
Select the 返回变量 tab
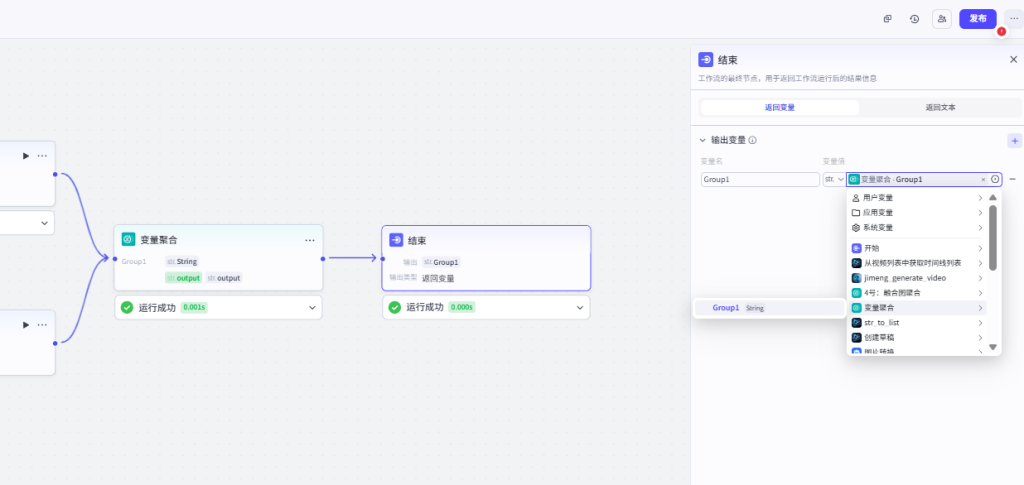[779, 107]
